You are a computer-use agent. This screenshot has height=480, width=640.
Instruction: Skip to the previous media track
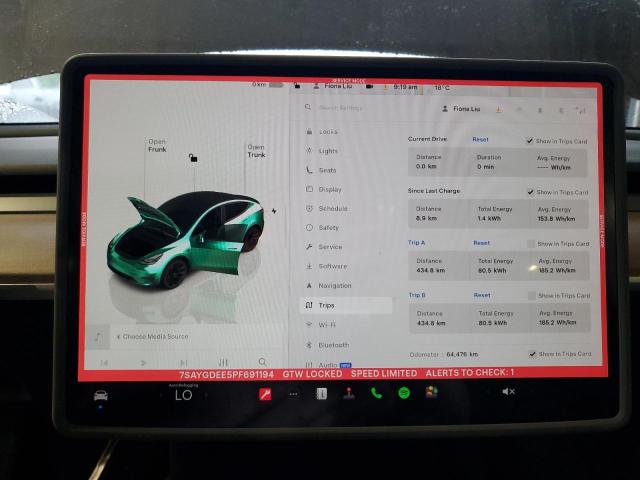coord(104,362)
